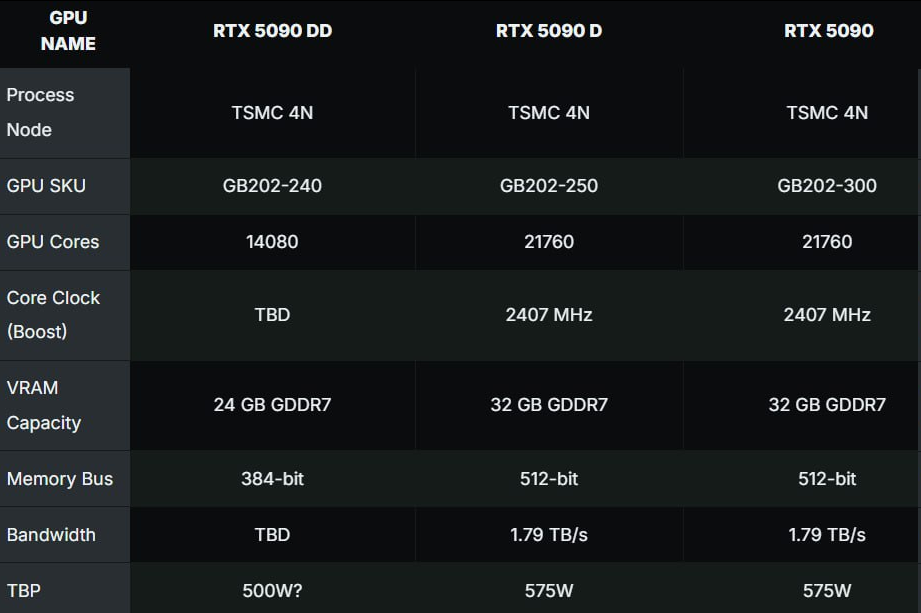Click the RTX 5090 DD column header
921x613 pixels.
273,31
